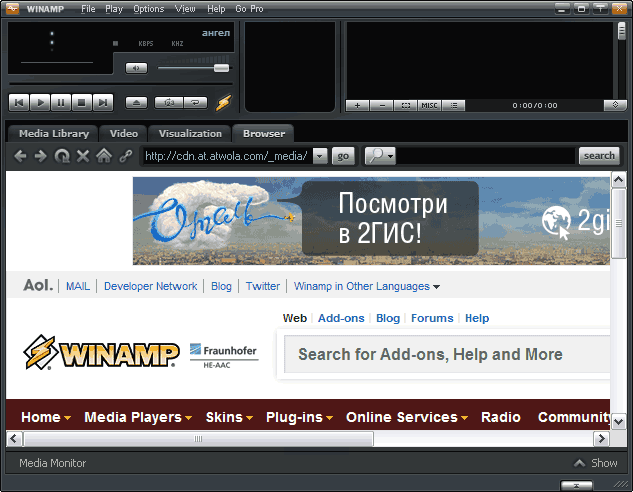Go forward in the Winamp browser
The height and width of the screenshot is (492, 633).
41,156
